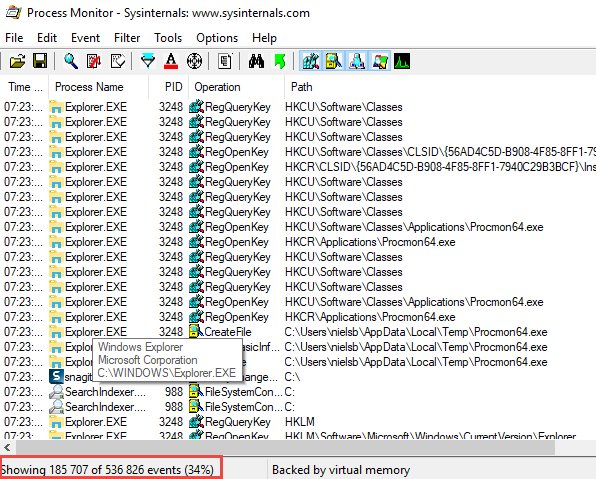Screen dimensions: 596x479
Task: Toggle Show Registry Activity icon
Action: coord(311,61)
